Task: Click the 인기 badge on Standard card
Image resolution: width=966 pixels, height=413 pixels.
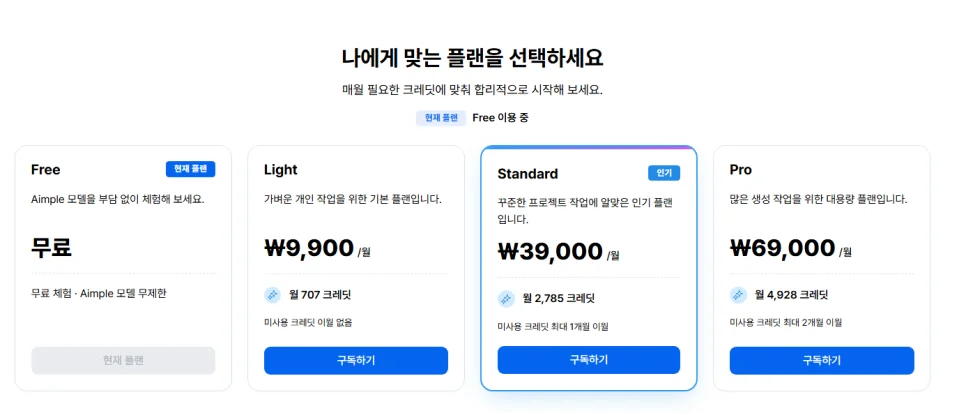Action: [664, 173]
